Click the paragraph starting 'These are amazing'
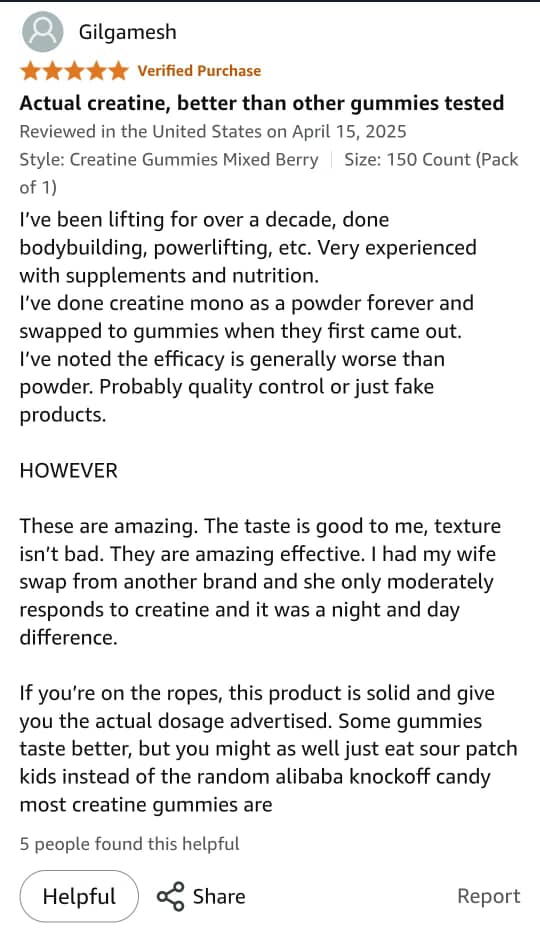Screen dimensions: 540x941 pos(260,582)
